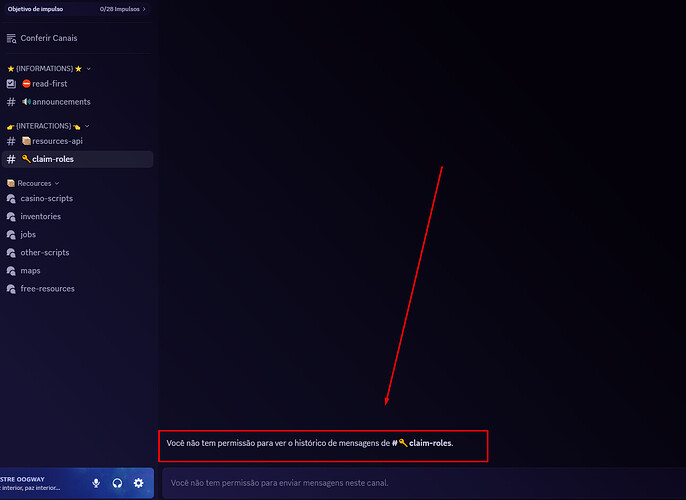This screenshot has height=500, width=686.
Task: Collapse the INFORMATIONS category
Action: pos(89,69)
